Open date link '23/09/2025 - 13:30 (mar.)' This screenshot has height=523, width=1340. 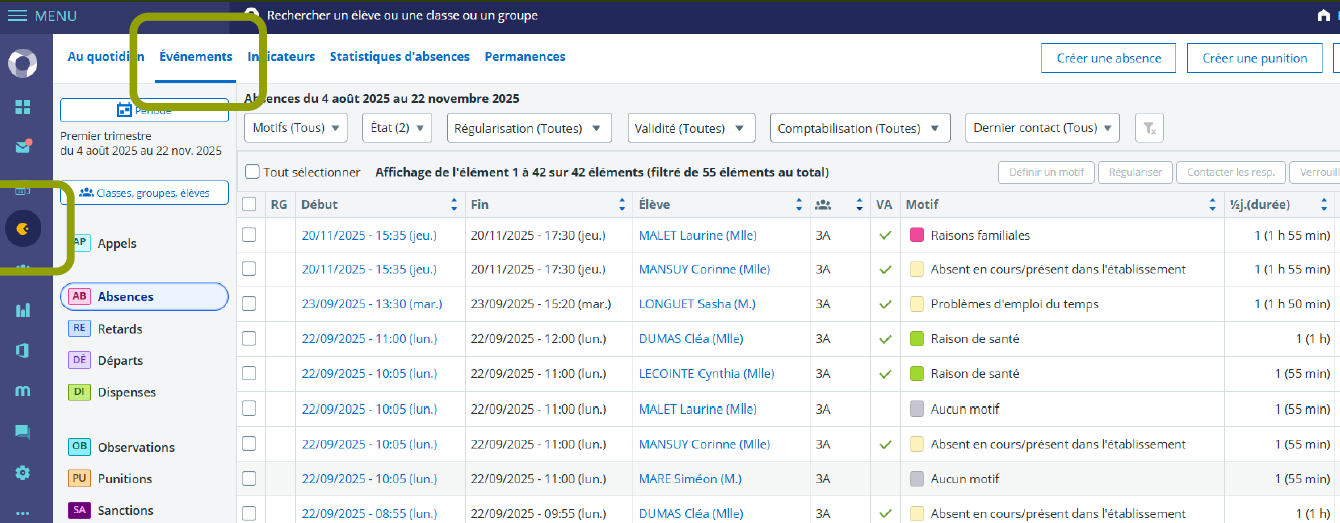pyautogui.click(x=371, y=304)
